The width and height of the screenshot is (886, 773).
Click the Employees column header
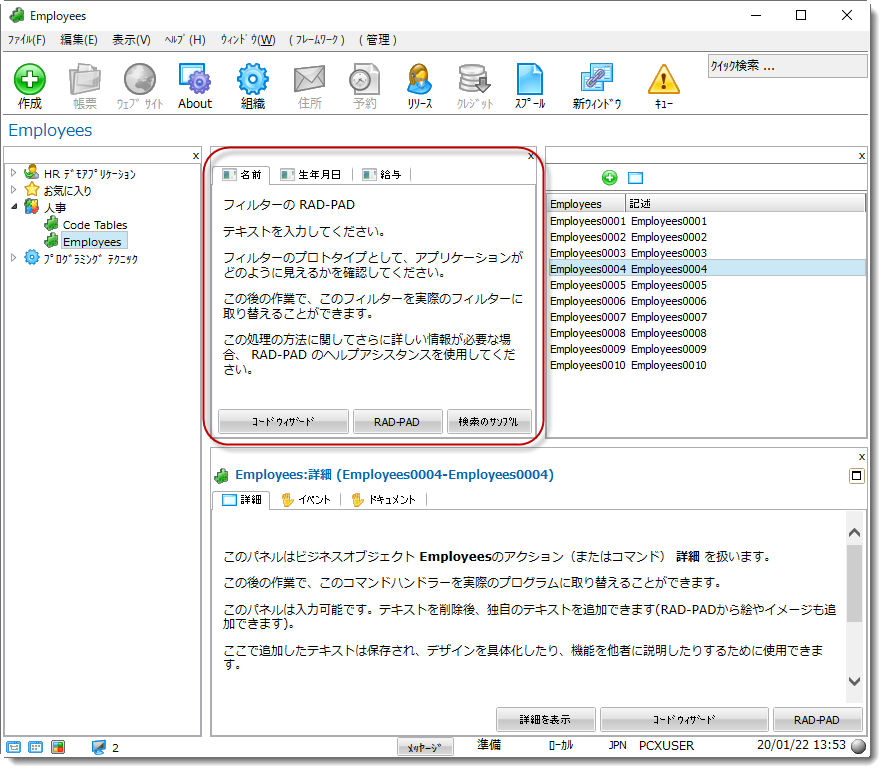tap(587, 203)
